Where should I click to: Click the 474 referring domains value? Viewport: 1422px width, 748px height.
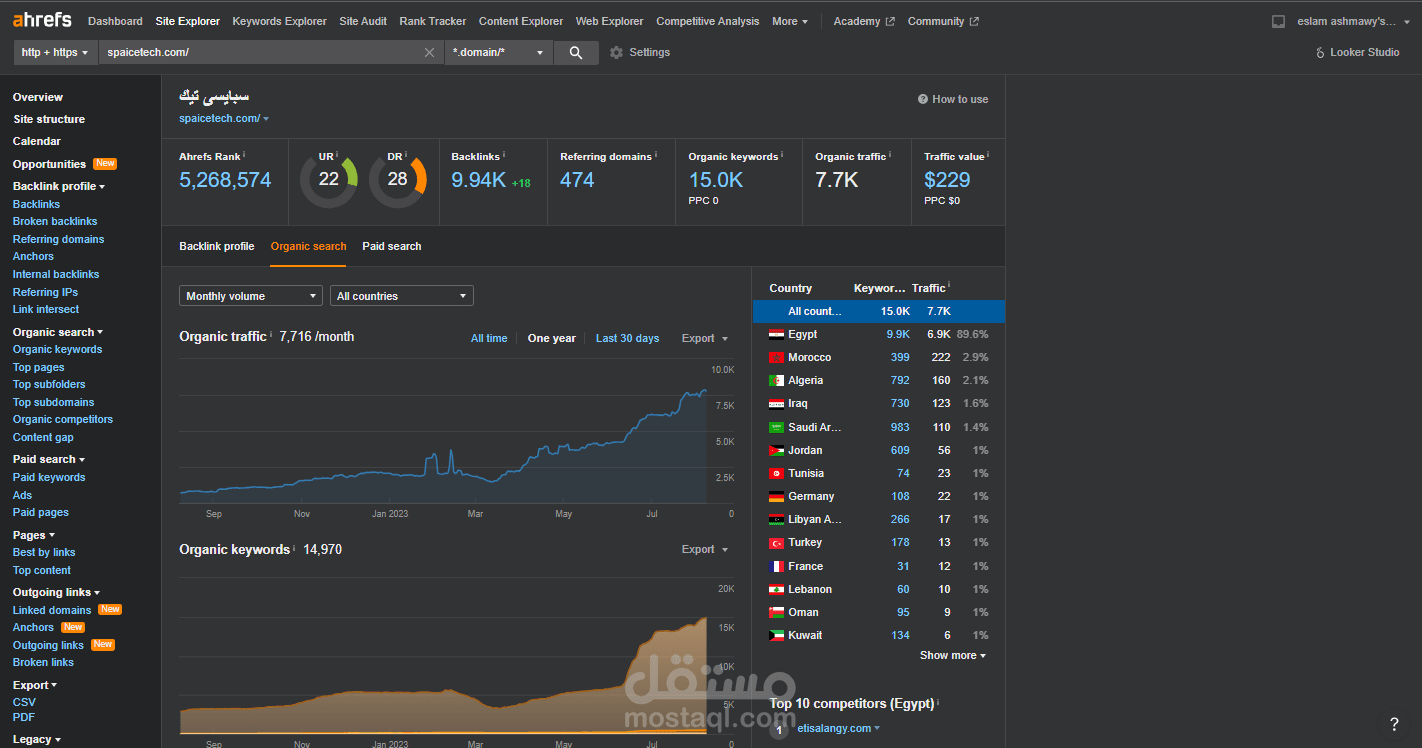click(577, 180)
